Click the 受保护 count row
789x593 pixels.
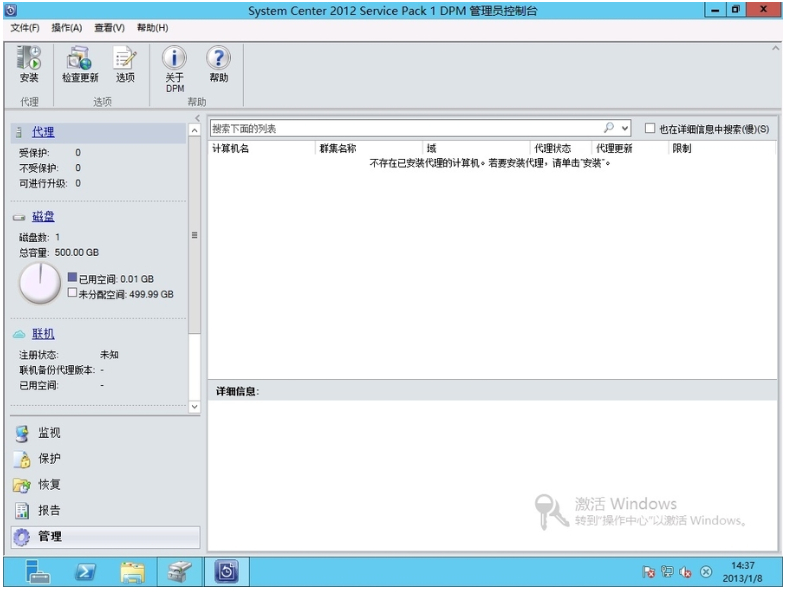(x=50, y=153)
